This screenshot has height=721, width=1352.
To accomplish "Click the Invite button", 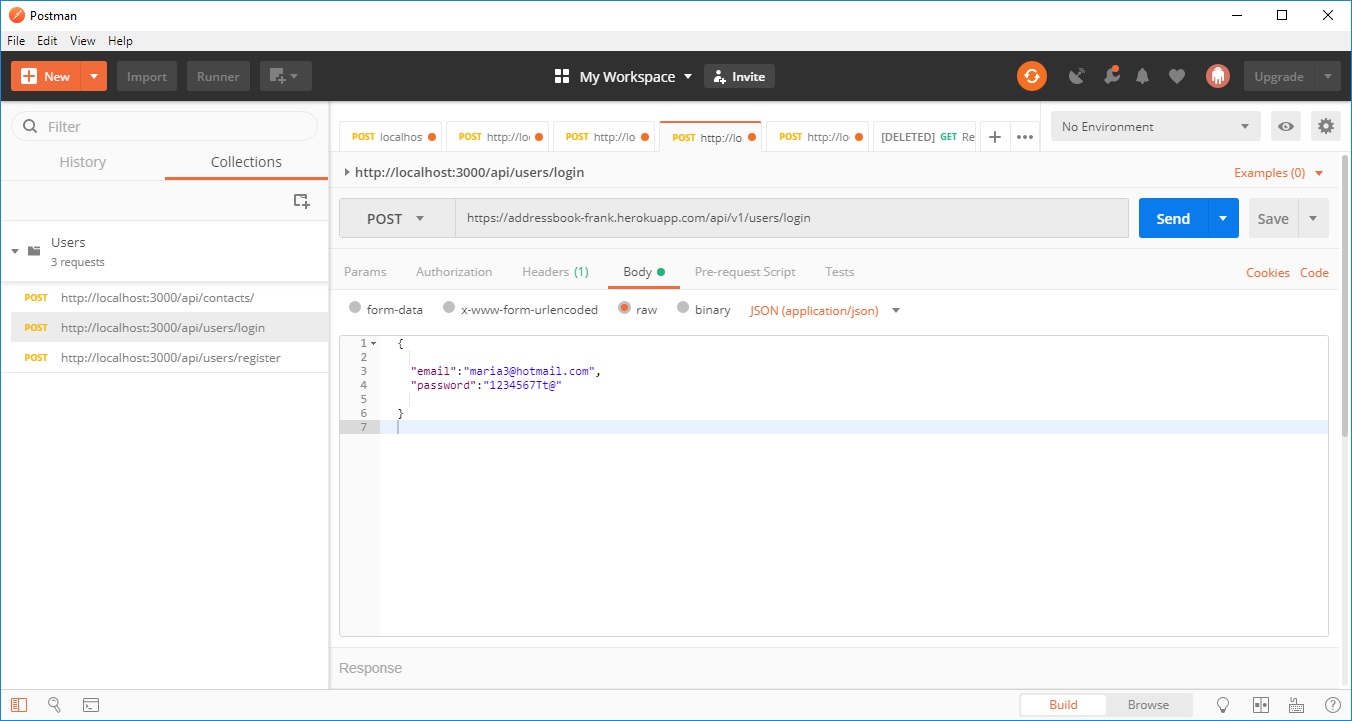I will (739, 76).
